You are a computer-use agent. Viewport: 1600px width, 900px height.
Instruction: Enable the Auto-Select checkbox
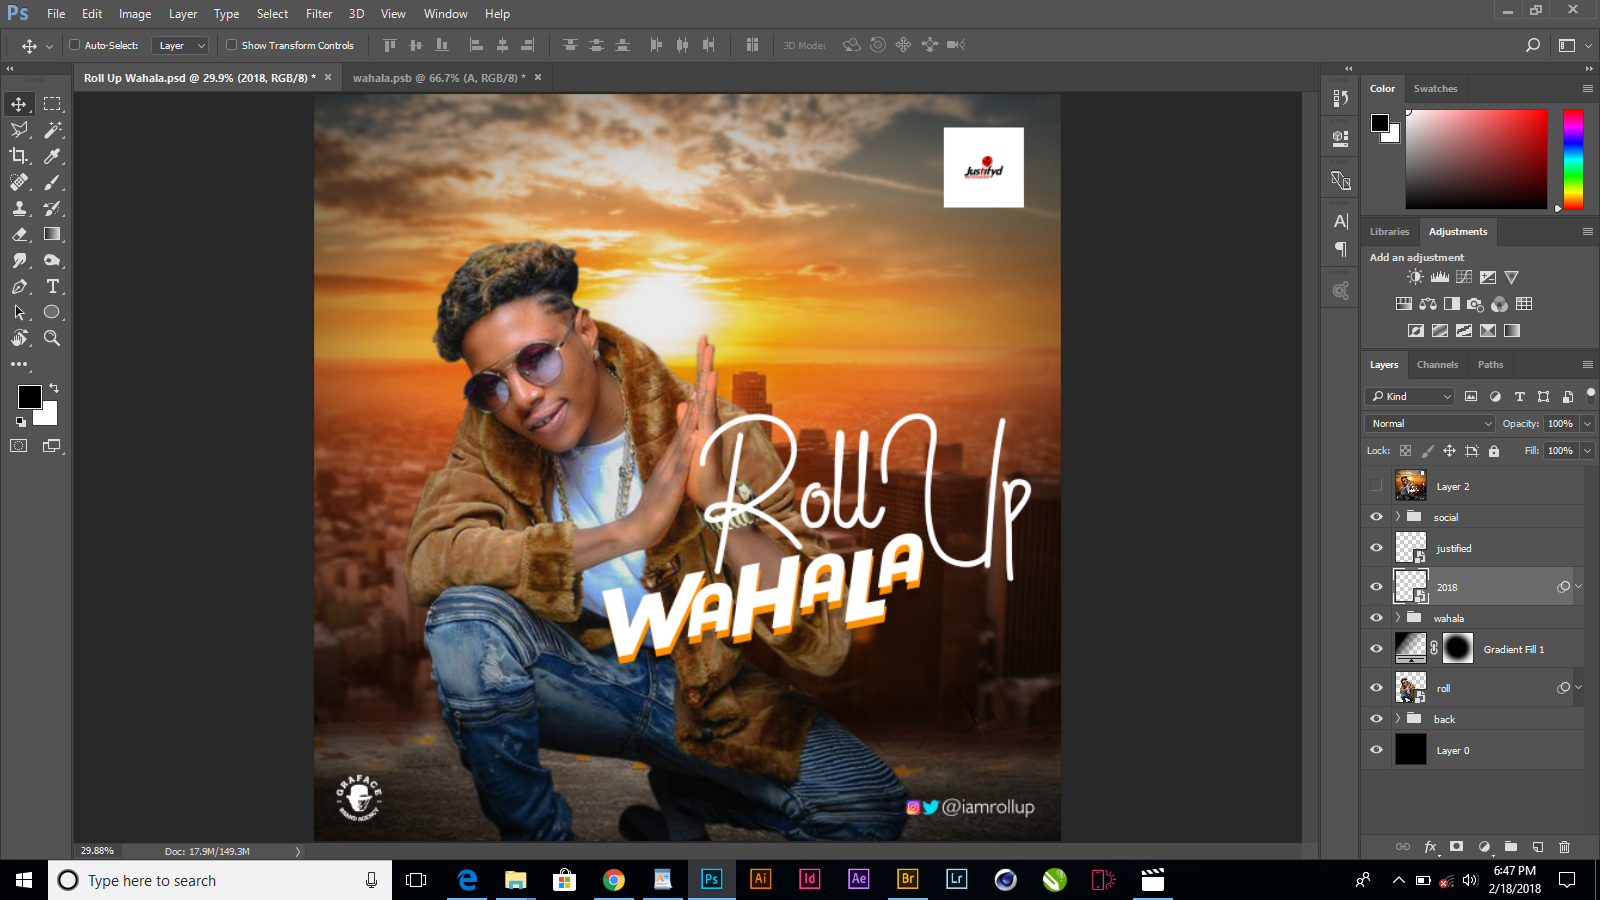pos(75,45)
